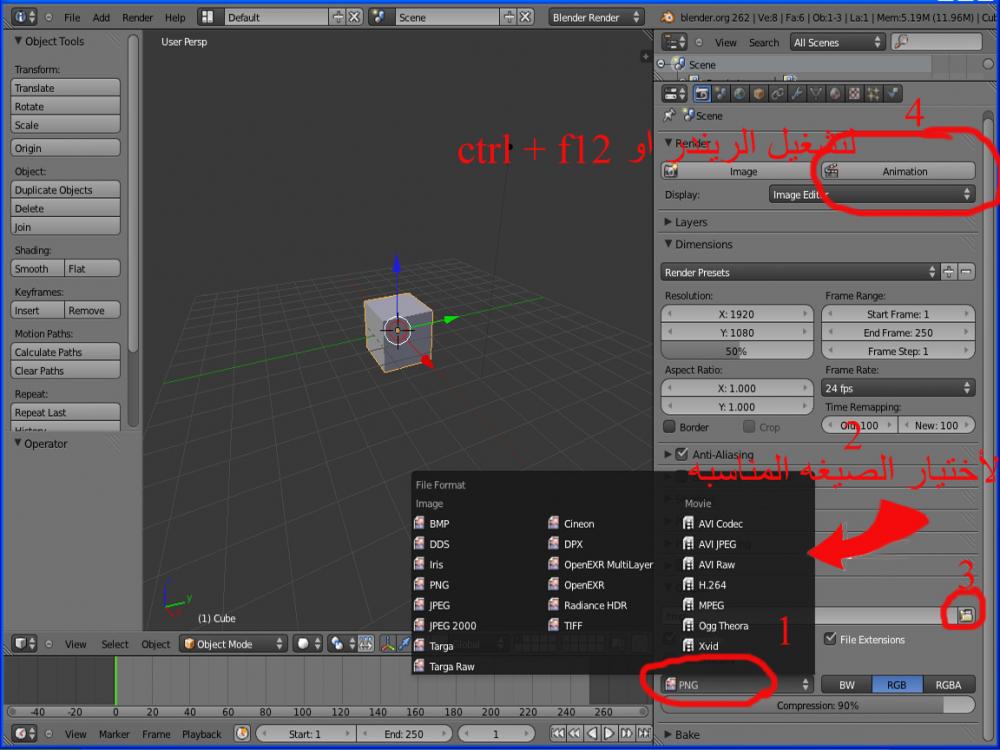Click the 50% resolution scale slider
The image size is (1000, 750).
click(x=737, y=351)
